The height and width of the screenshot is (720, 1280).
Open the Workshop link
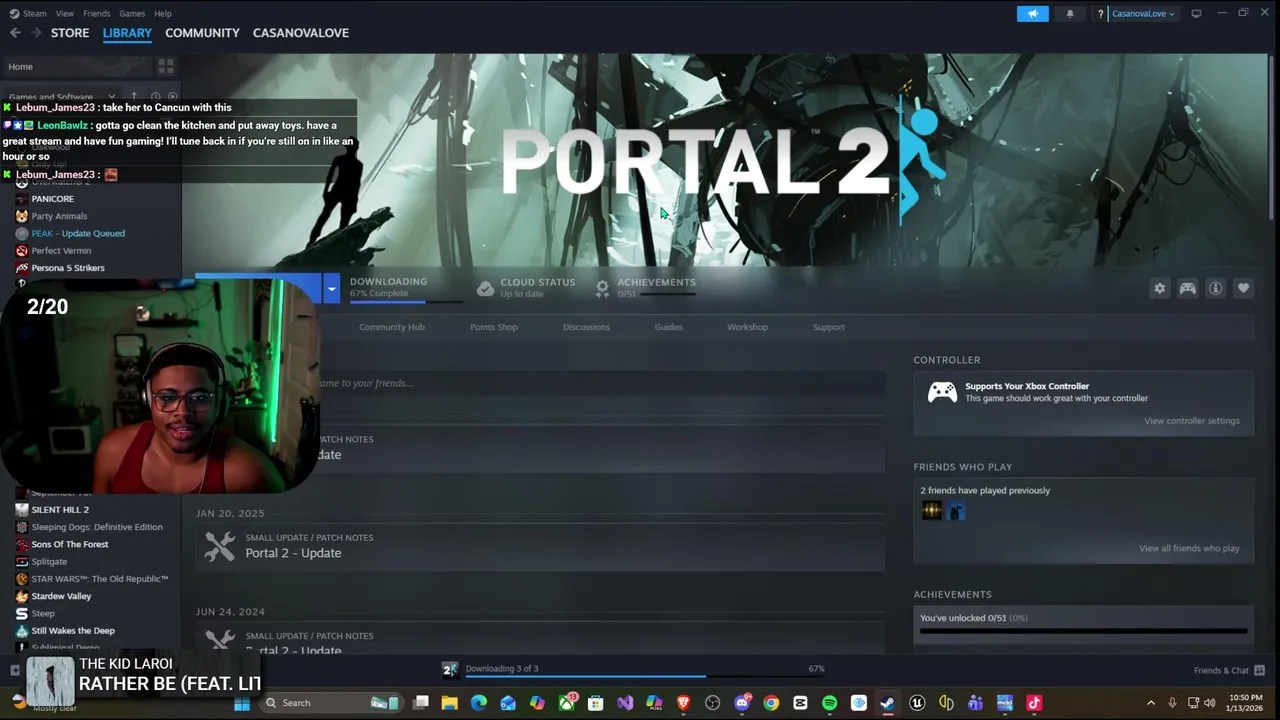(x=747, y=327)
